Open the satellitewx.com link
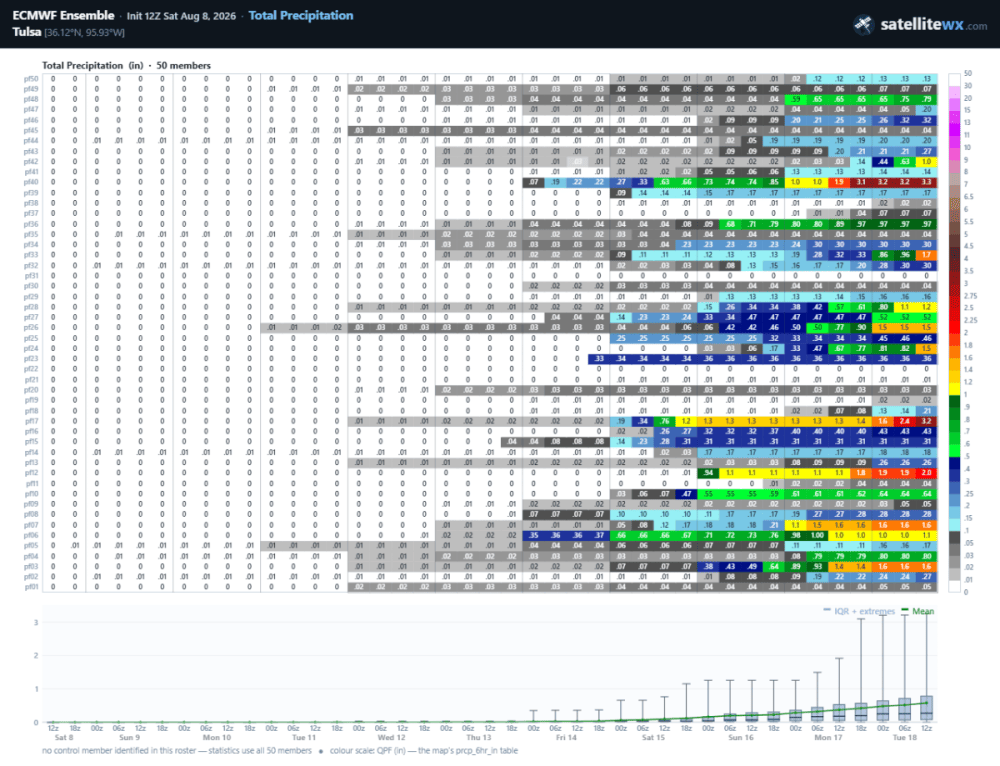This screenshot has height=766, width=1000. point(934,25)
